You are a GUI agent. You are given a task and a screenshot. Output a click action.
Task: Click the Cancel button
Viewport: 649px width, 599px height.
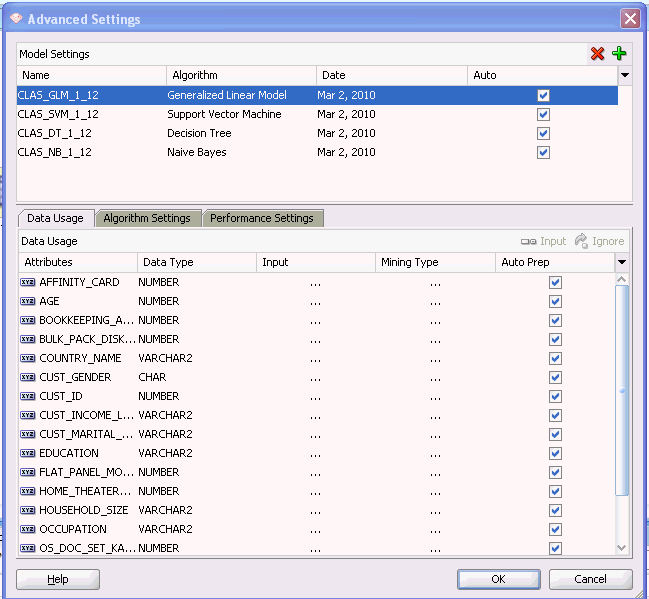[590, 579]
